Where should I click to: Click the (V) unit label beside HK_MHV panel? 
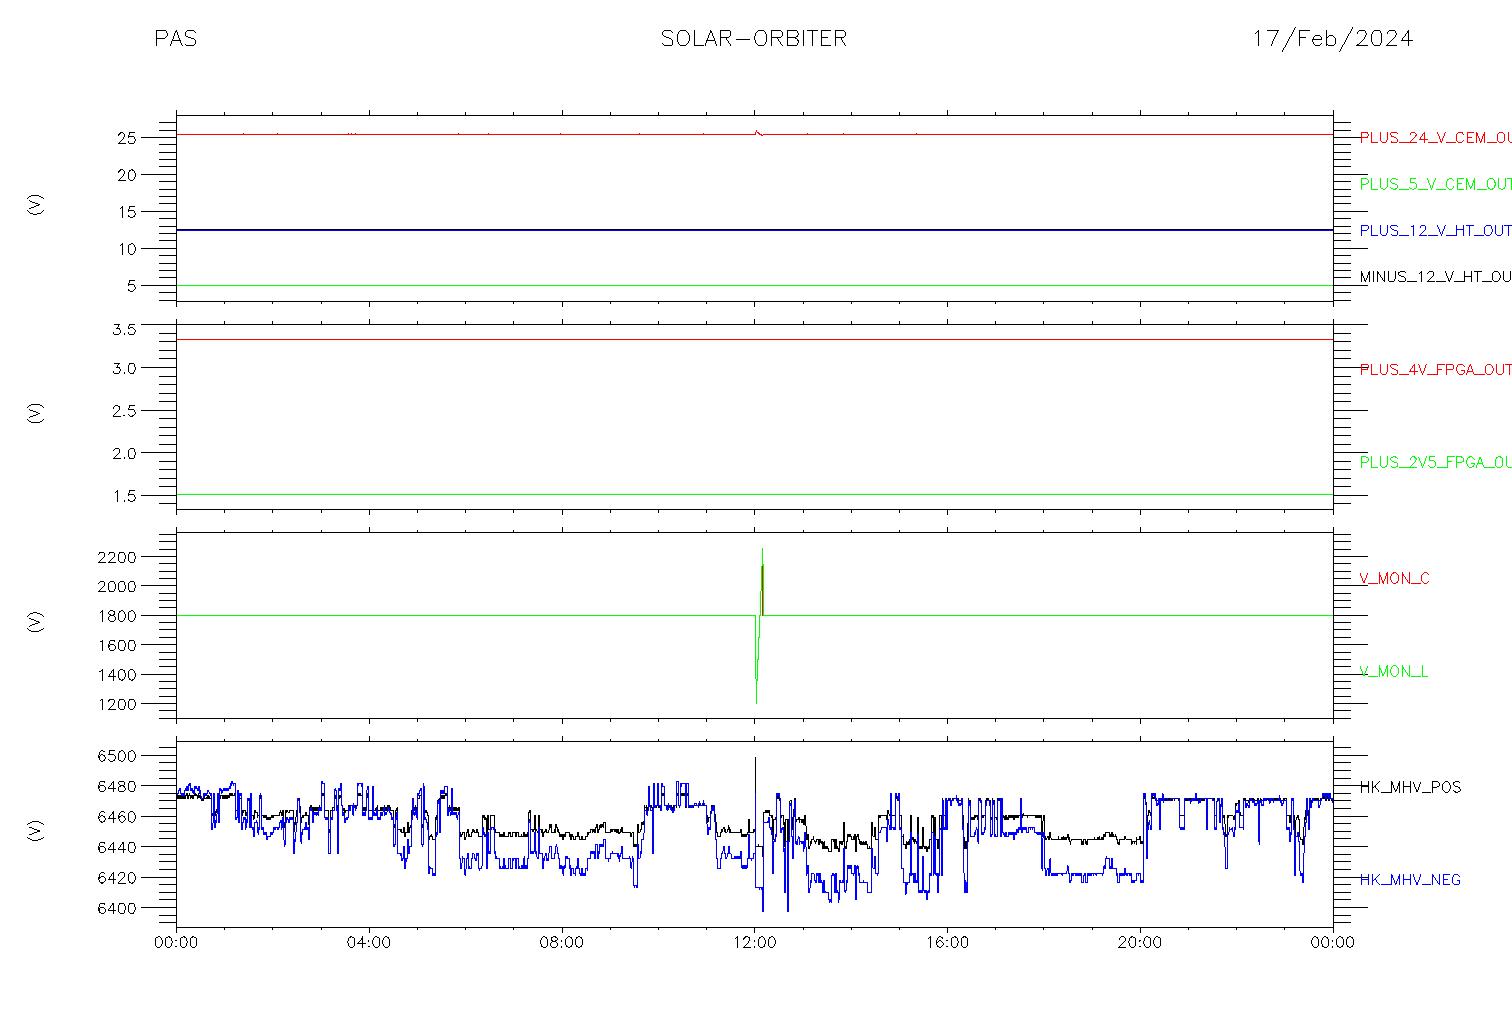(36, 830)
